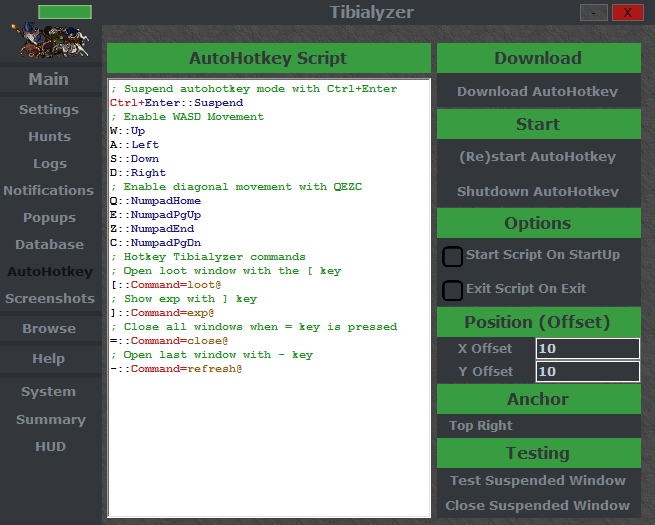Open the Main tab
This screenshot has width=655, height=525.
point(49,79)
